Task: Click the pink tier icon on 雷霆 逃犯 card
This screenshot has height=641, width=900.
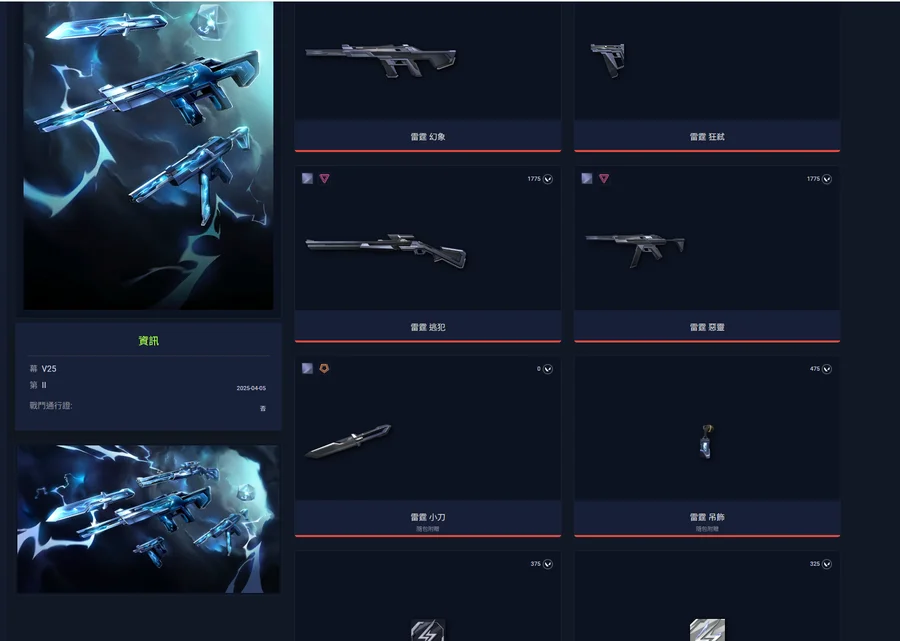Action: pyautogui.click(x=324, y=178)
